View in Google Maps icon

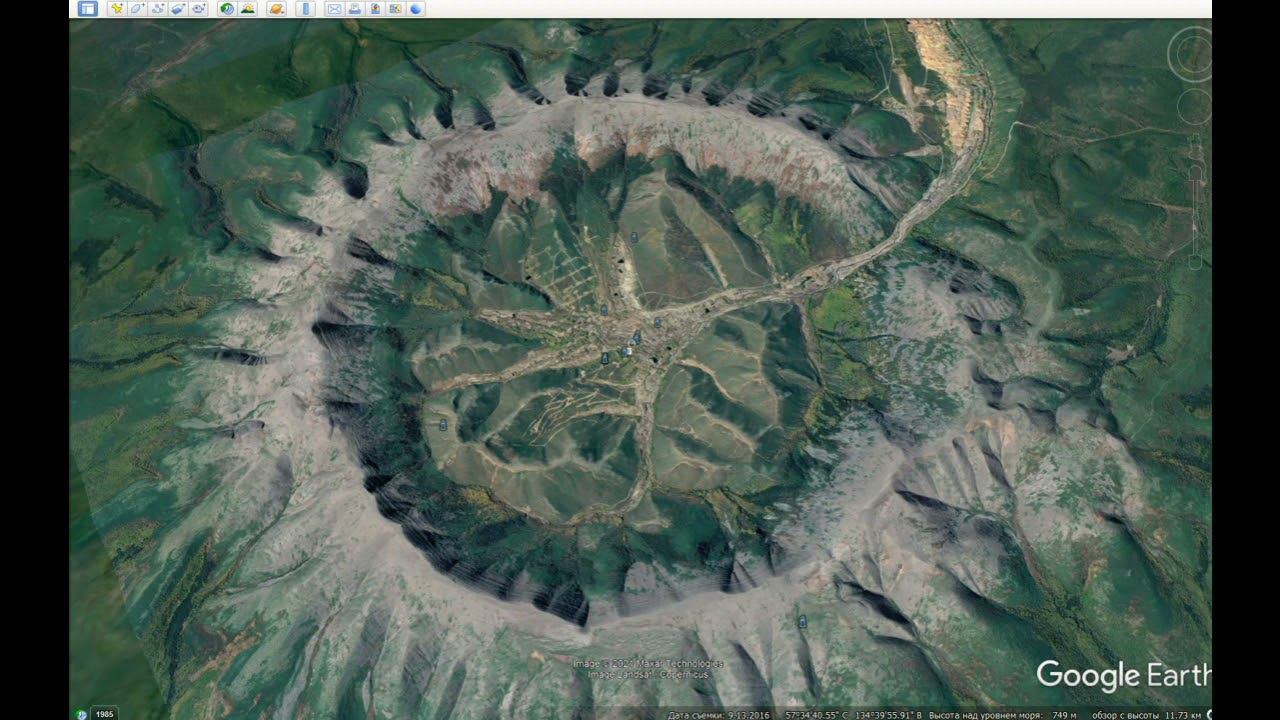396,9
